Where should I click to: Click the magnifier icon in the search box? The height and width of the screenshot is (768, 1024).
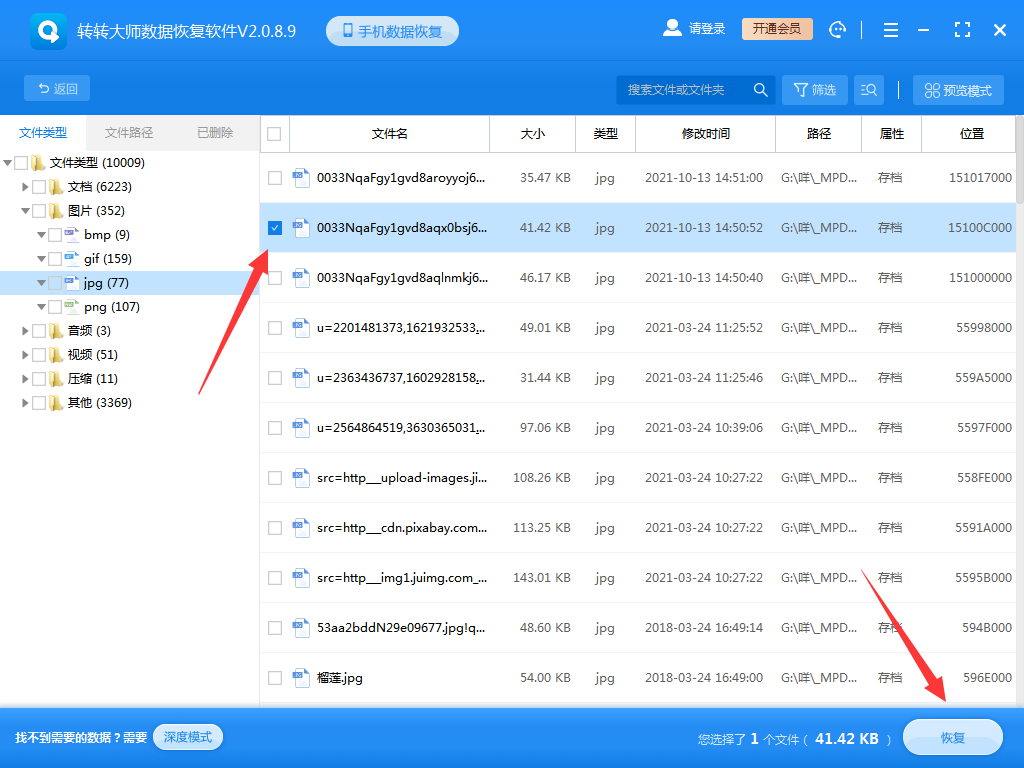tap(760, 89)
